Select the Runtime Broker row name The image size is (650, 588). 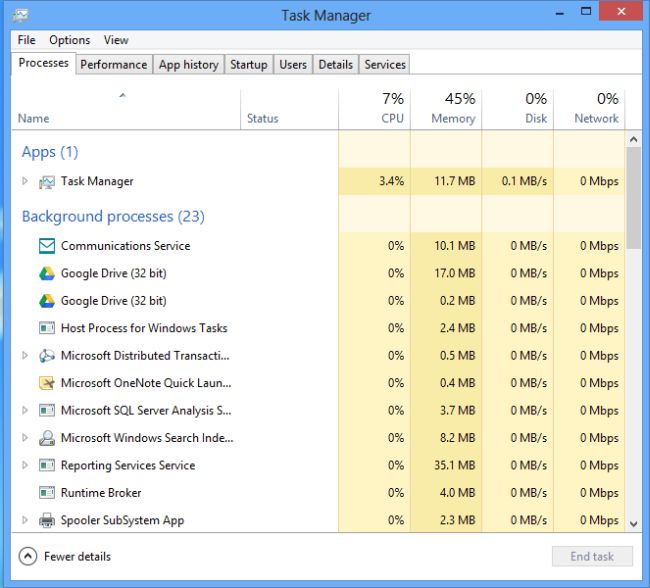tap(101, 493)
